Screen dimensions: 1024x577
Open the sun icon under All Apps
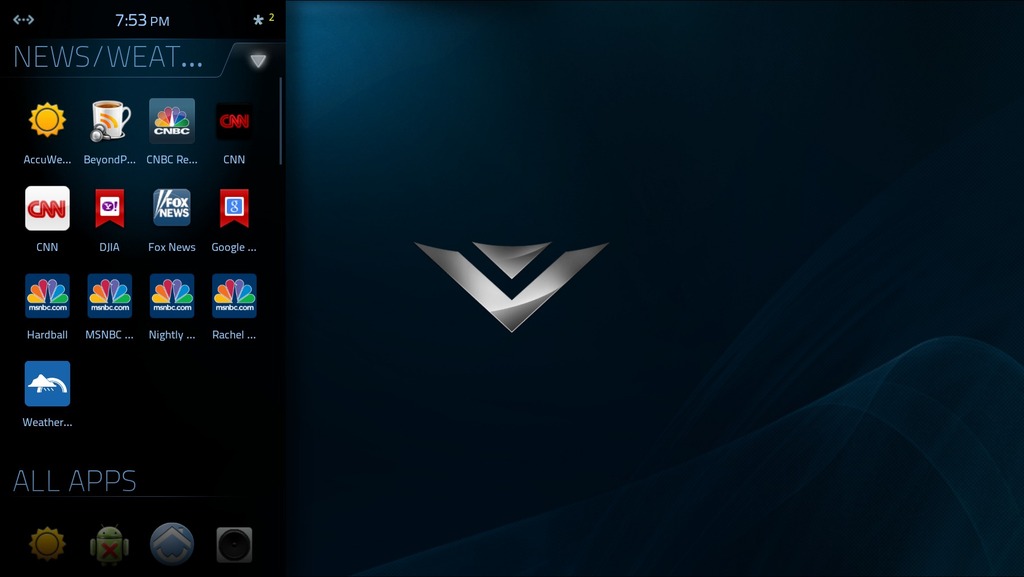click(x=47, y=544)
